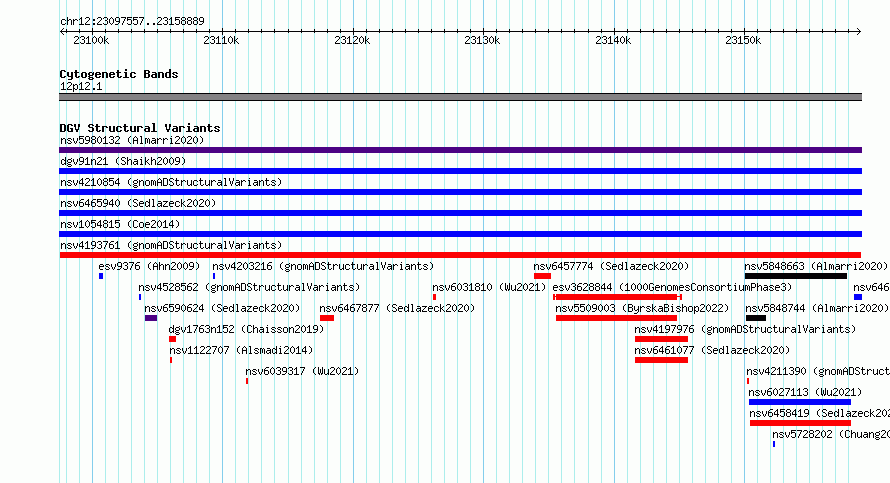Viewport: 890px width, 483px height.
Task: Select the blue nsv1054815 variant bar
Action: point(460,234)
